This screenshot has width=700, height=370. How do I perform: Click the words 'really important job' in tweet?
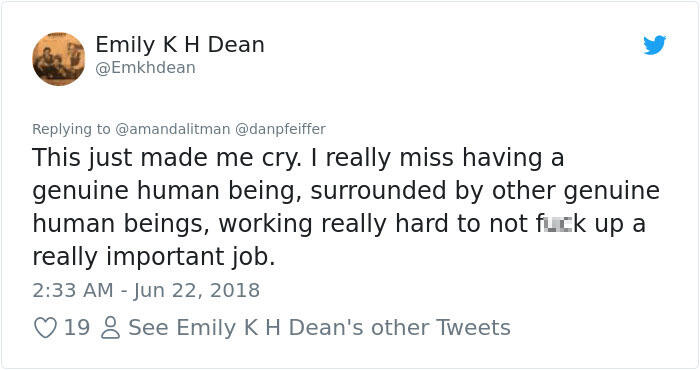point(154,257)
